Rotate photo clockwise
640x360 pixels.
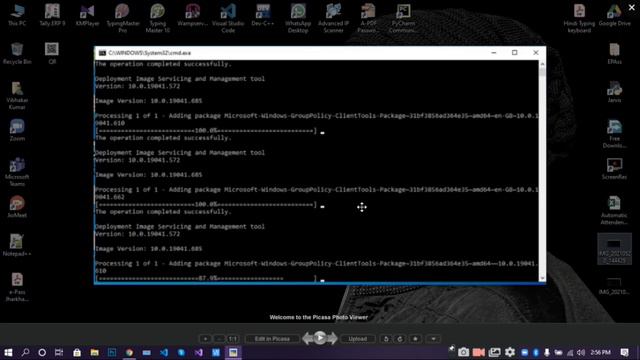400,339
